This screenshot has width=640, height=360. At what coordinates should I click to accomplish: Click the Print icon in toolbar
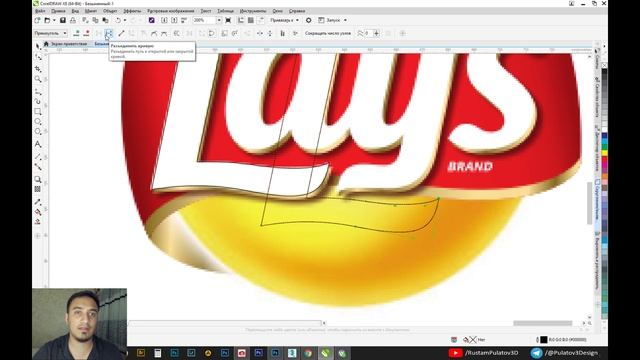click(x=73, y=20)
